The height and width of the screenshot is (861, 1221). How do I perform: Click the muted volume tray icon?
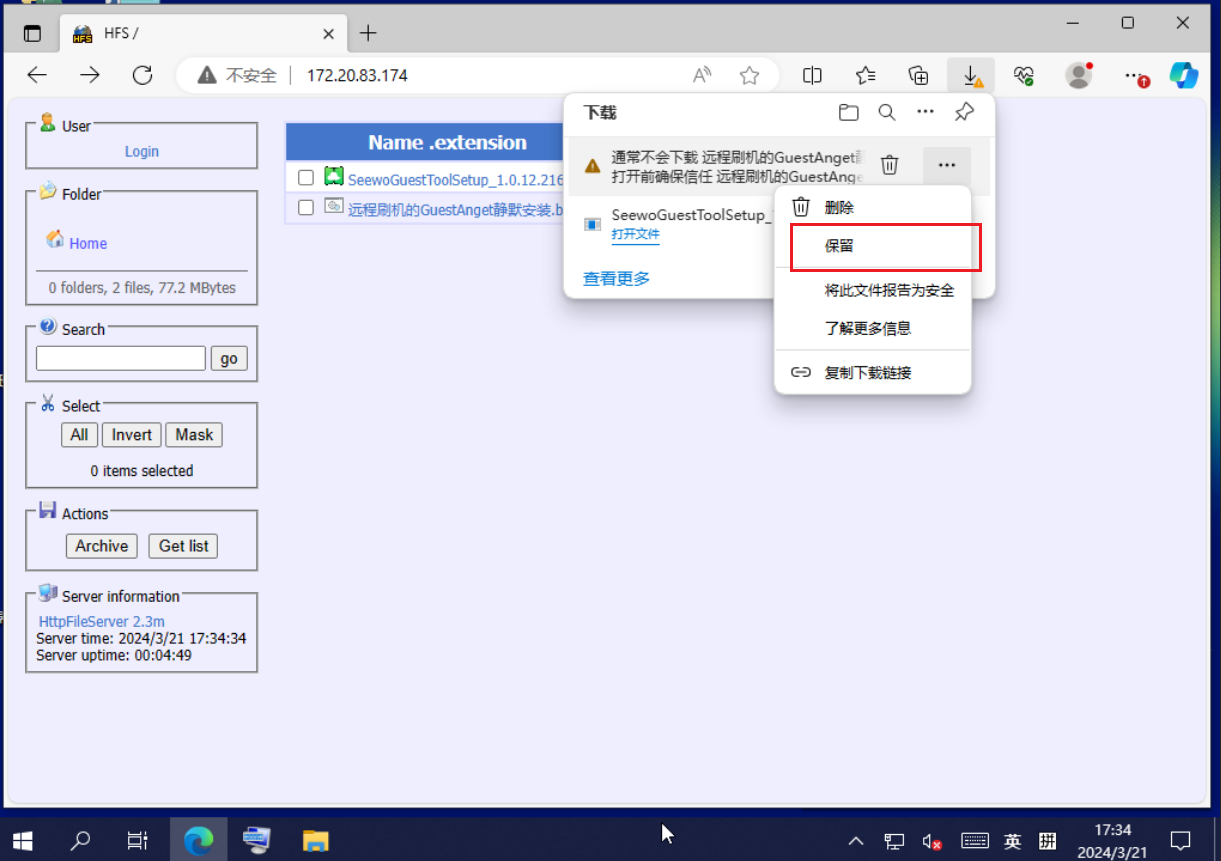pyautogui.click(x=932, y=841)
